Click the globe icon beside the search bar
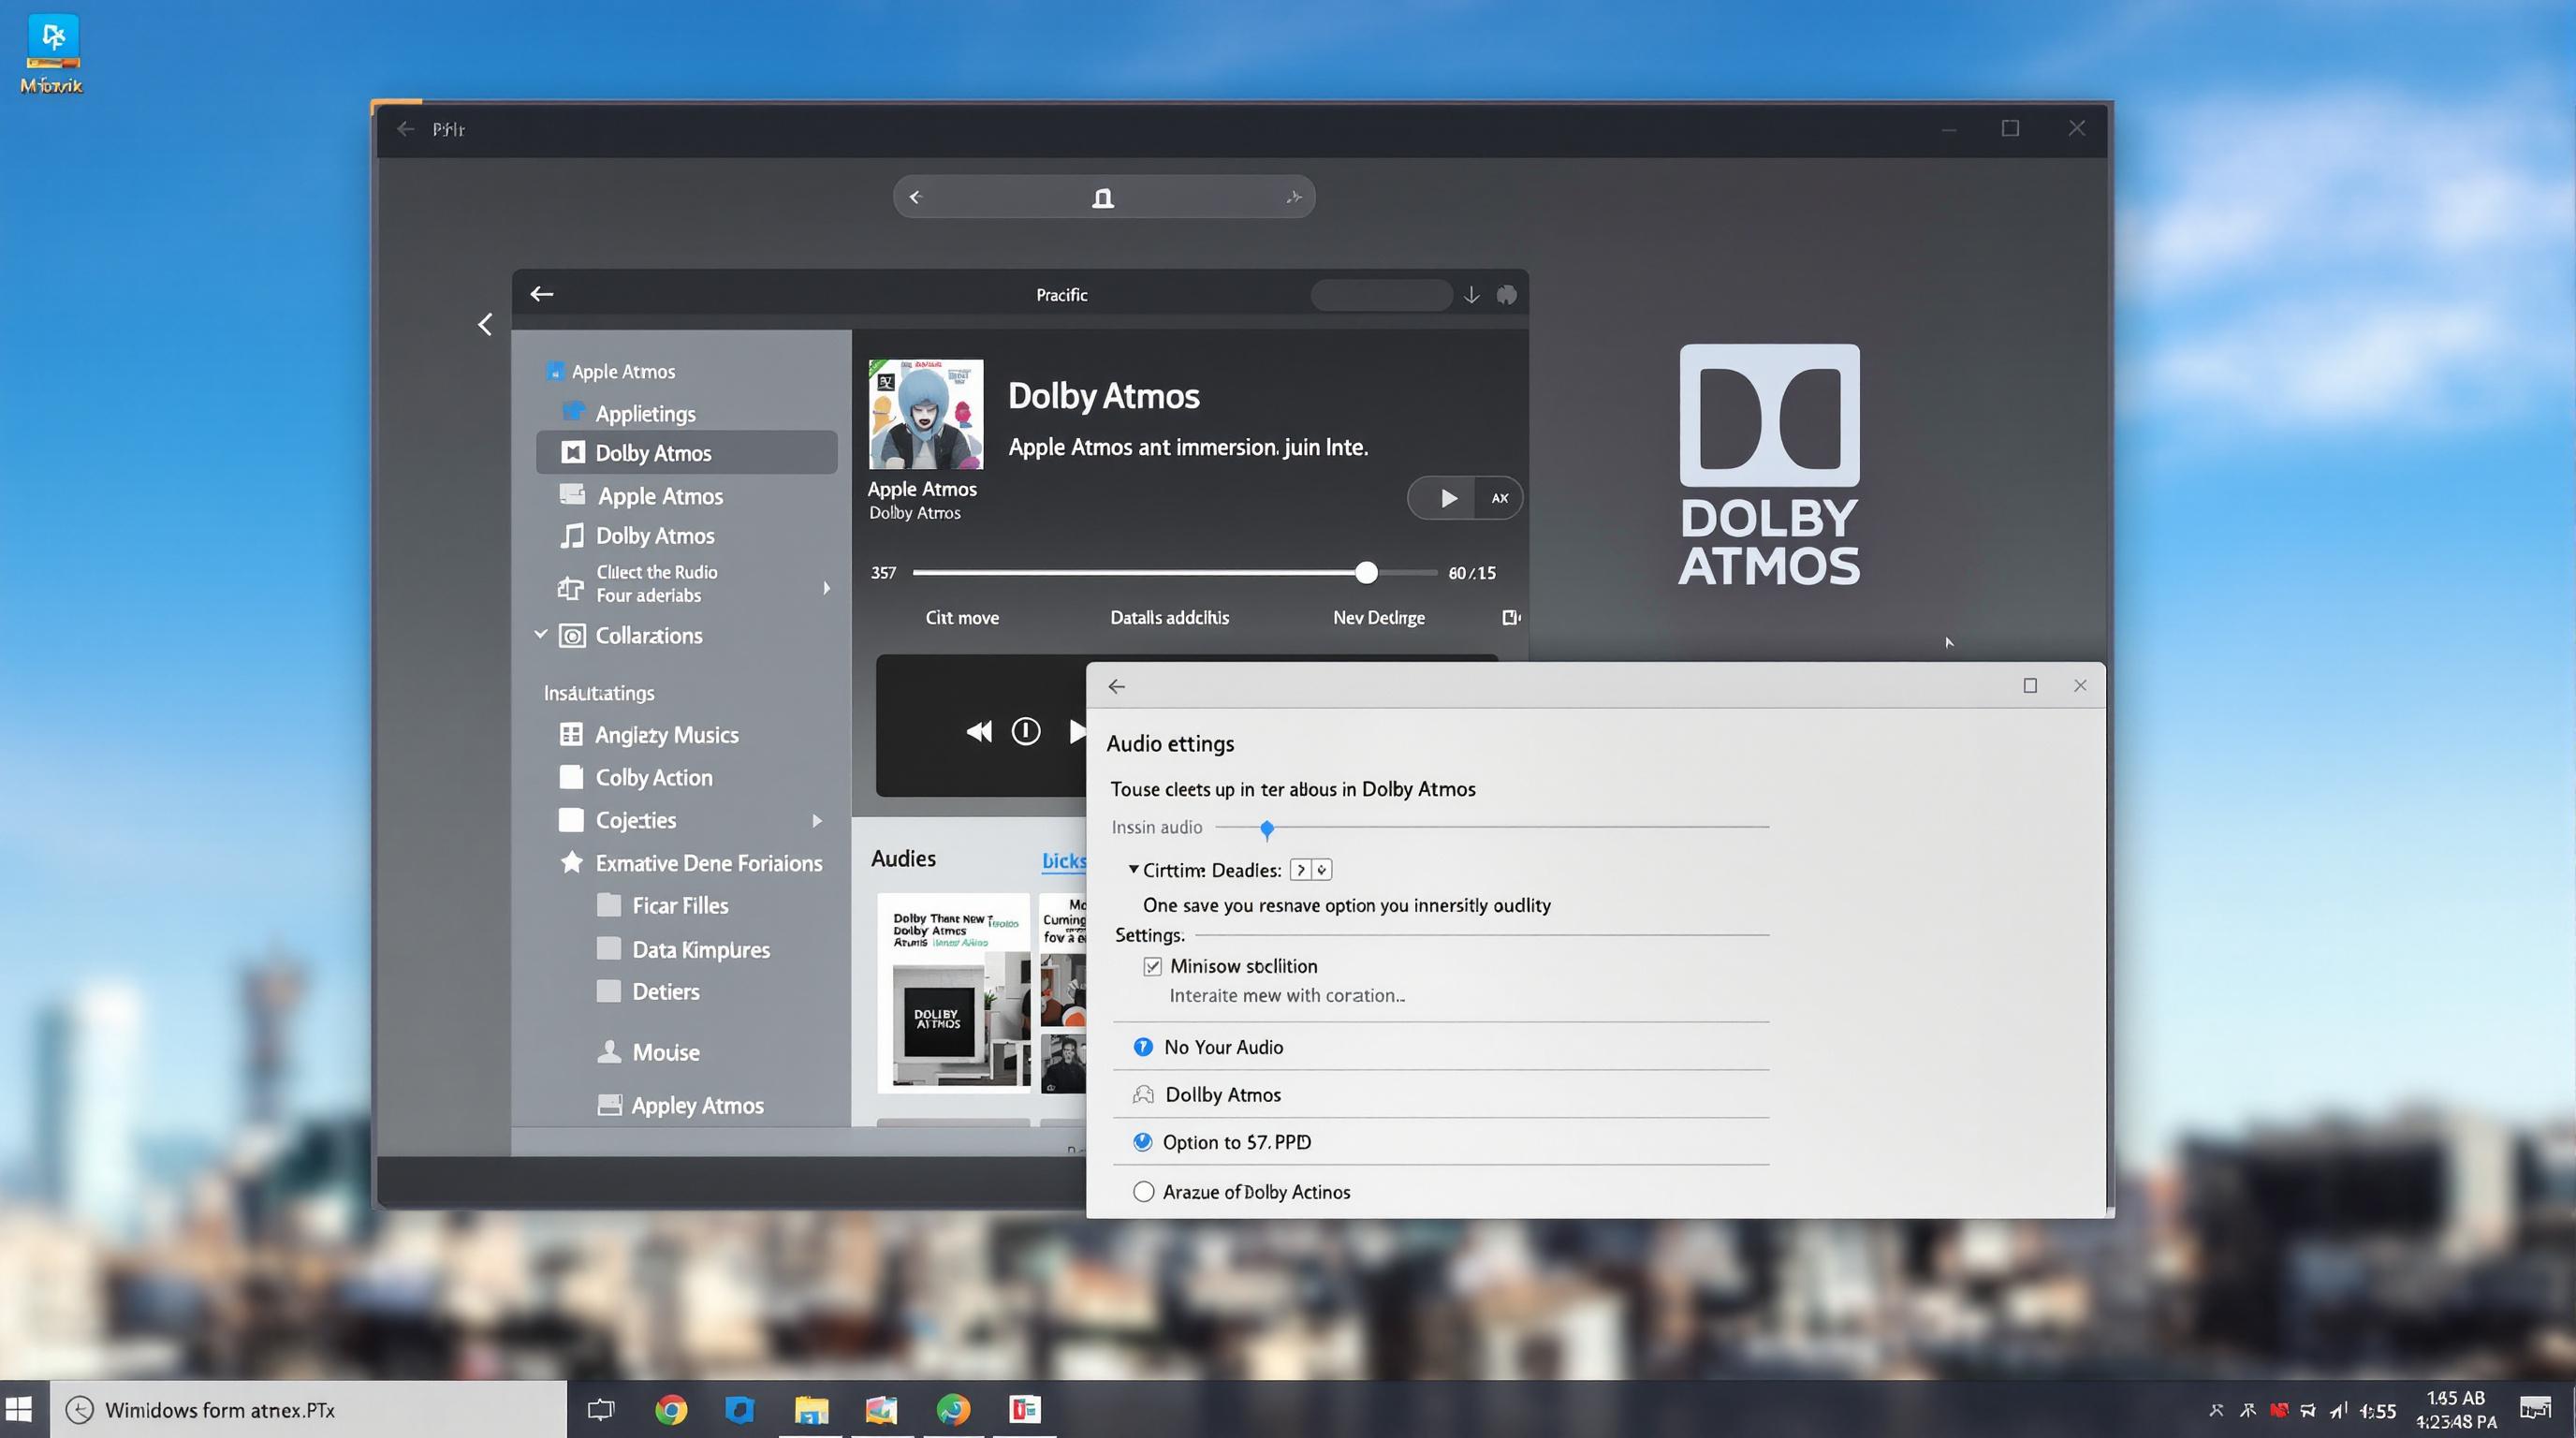 coord(1505,294)
